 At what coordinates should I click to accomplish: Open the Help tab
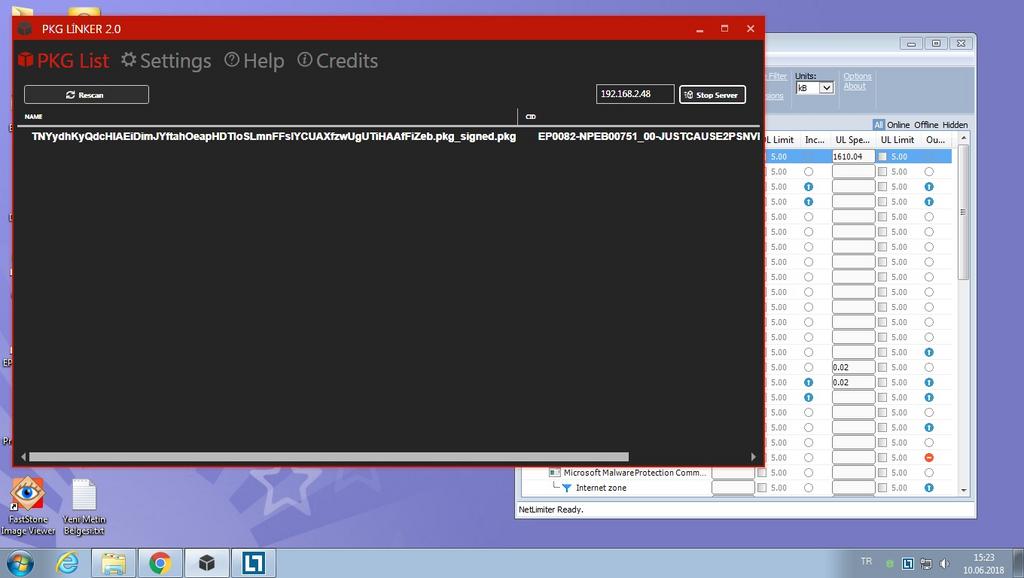pos(254,61)
